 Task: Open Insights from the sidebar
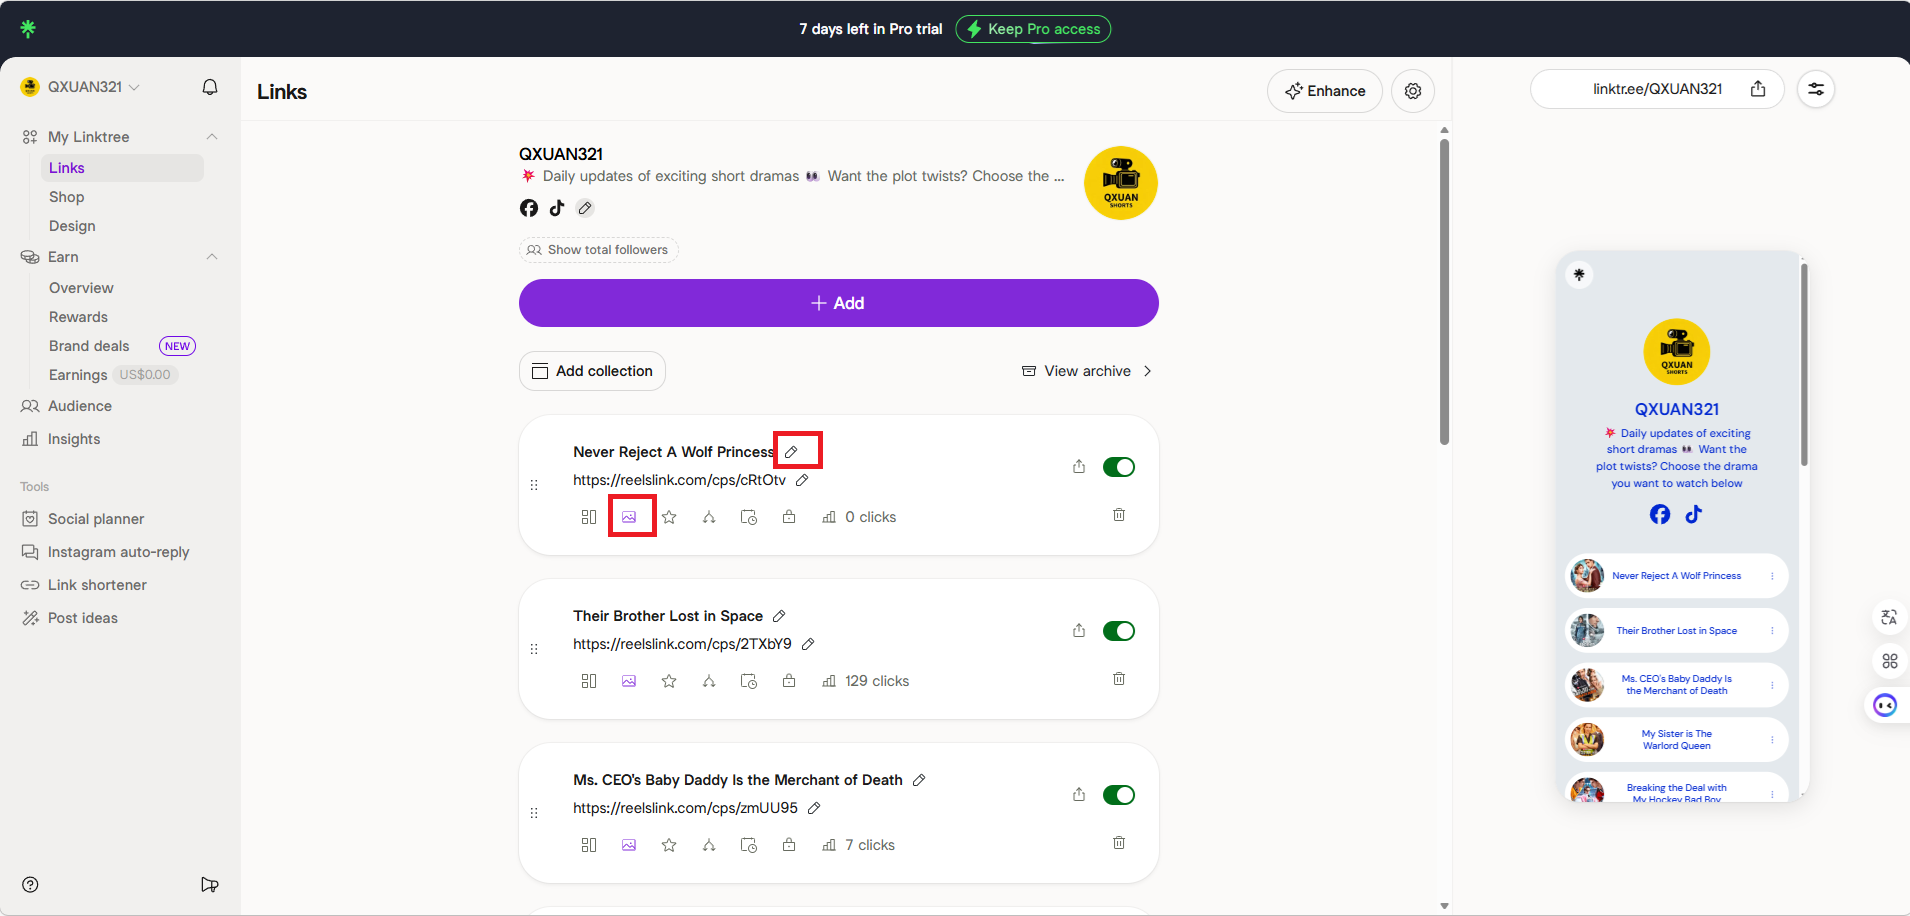point(74,439)
